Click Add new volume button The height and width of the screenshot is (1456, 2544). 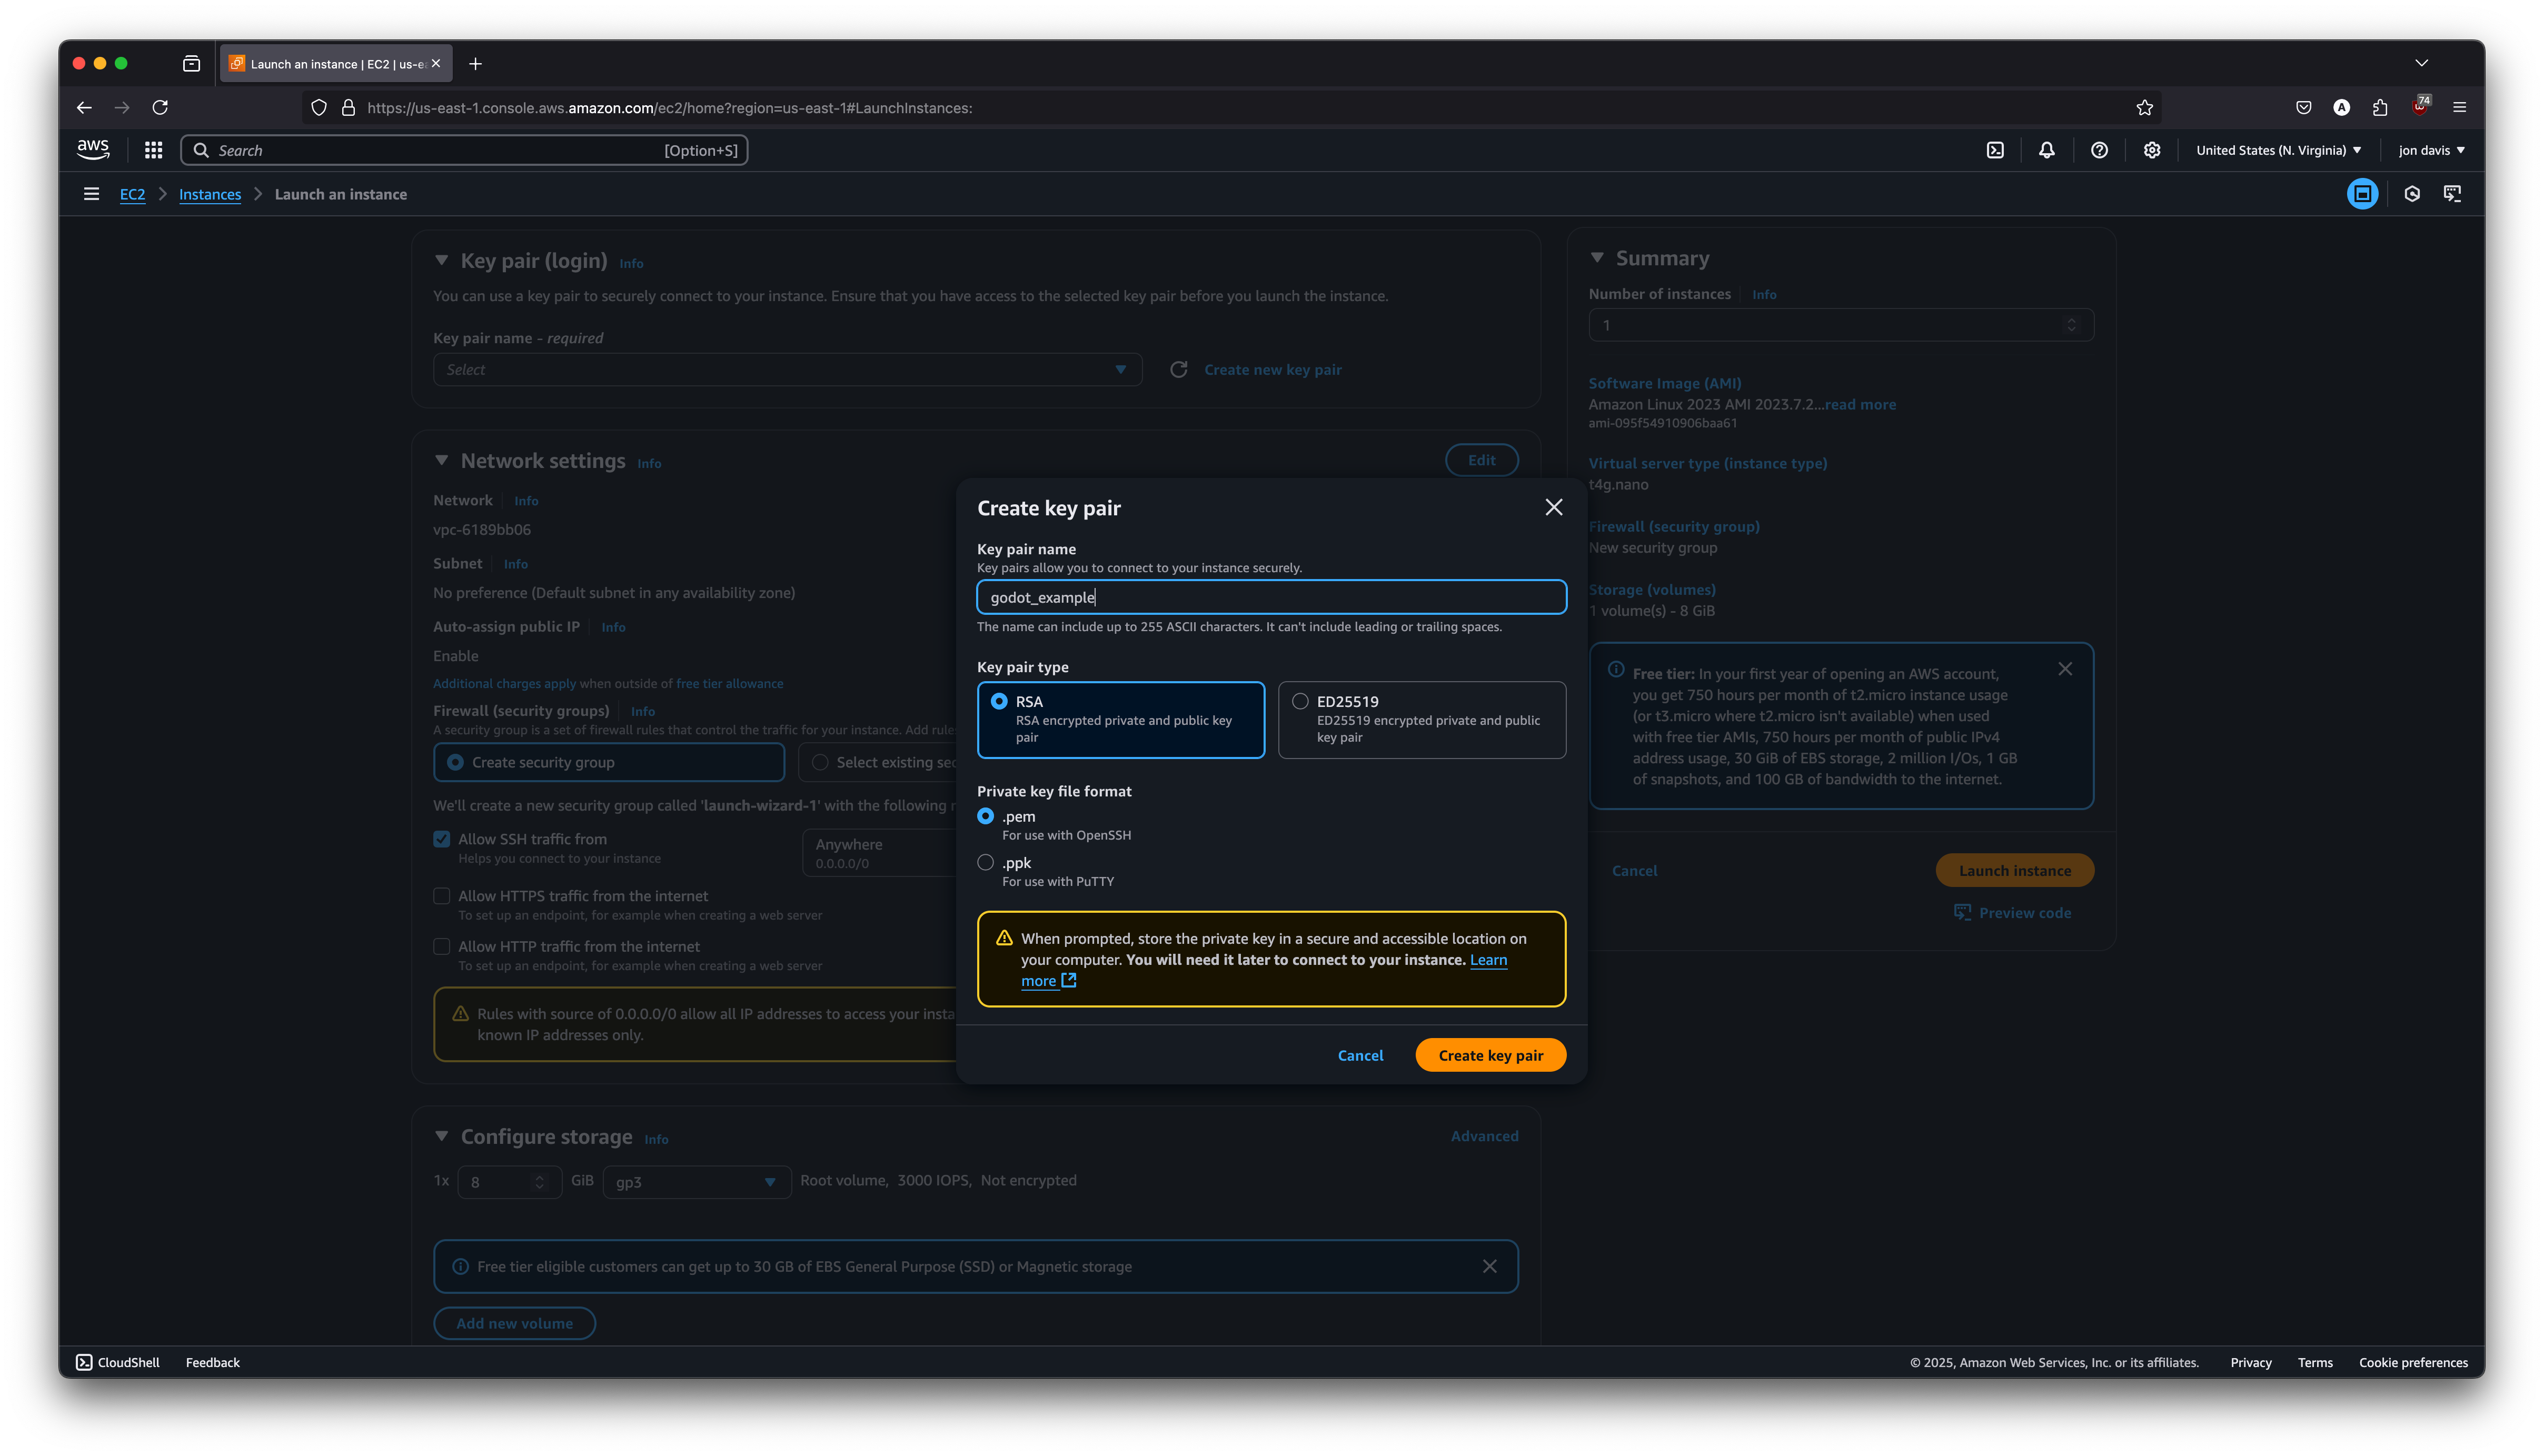[x=514, y=1323]
